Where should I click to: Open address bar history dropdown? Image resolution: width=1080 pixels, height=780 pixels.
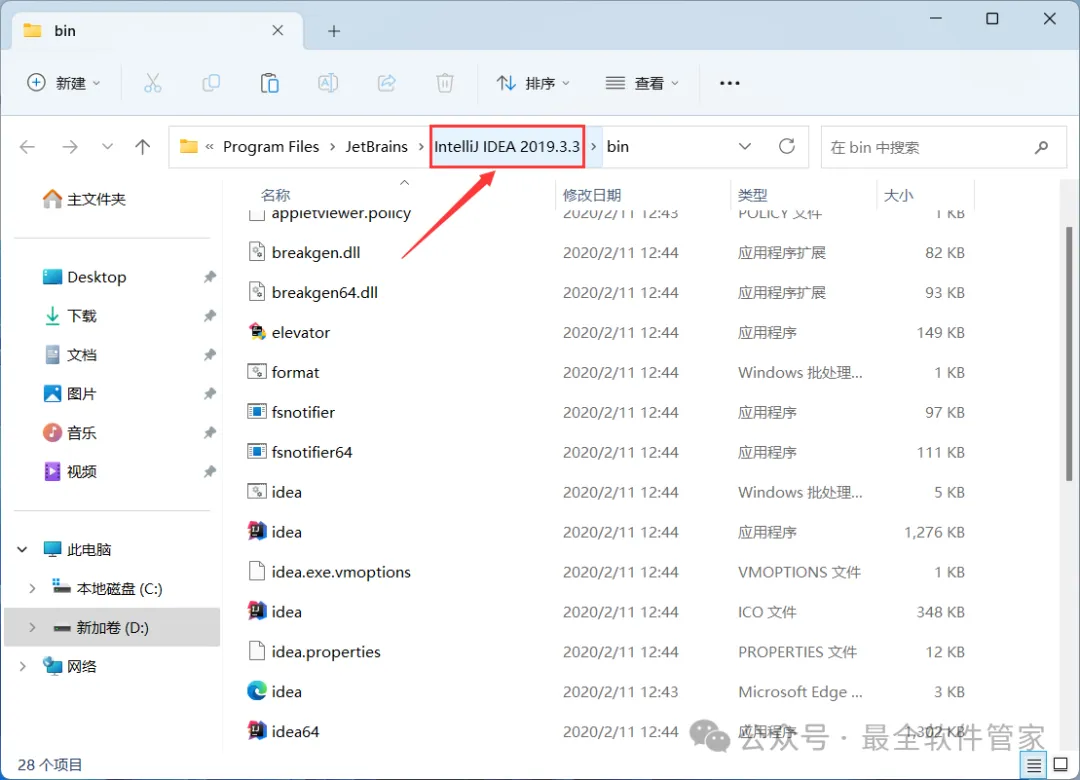(x=745, y=147)
